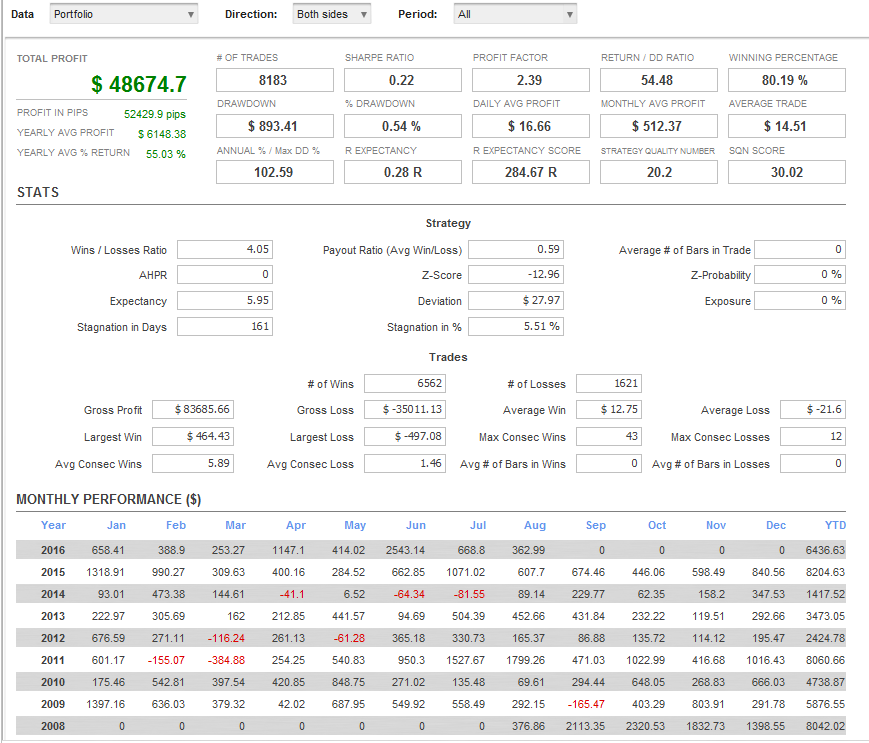Click the Jun column header
Screen dimensions: 869x743
click(x=416, y=525)
